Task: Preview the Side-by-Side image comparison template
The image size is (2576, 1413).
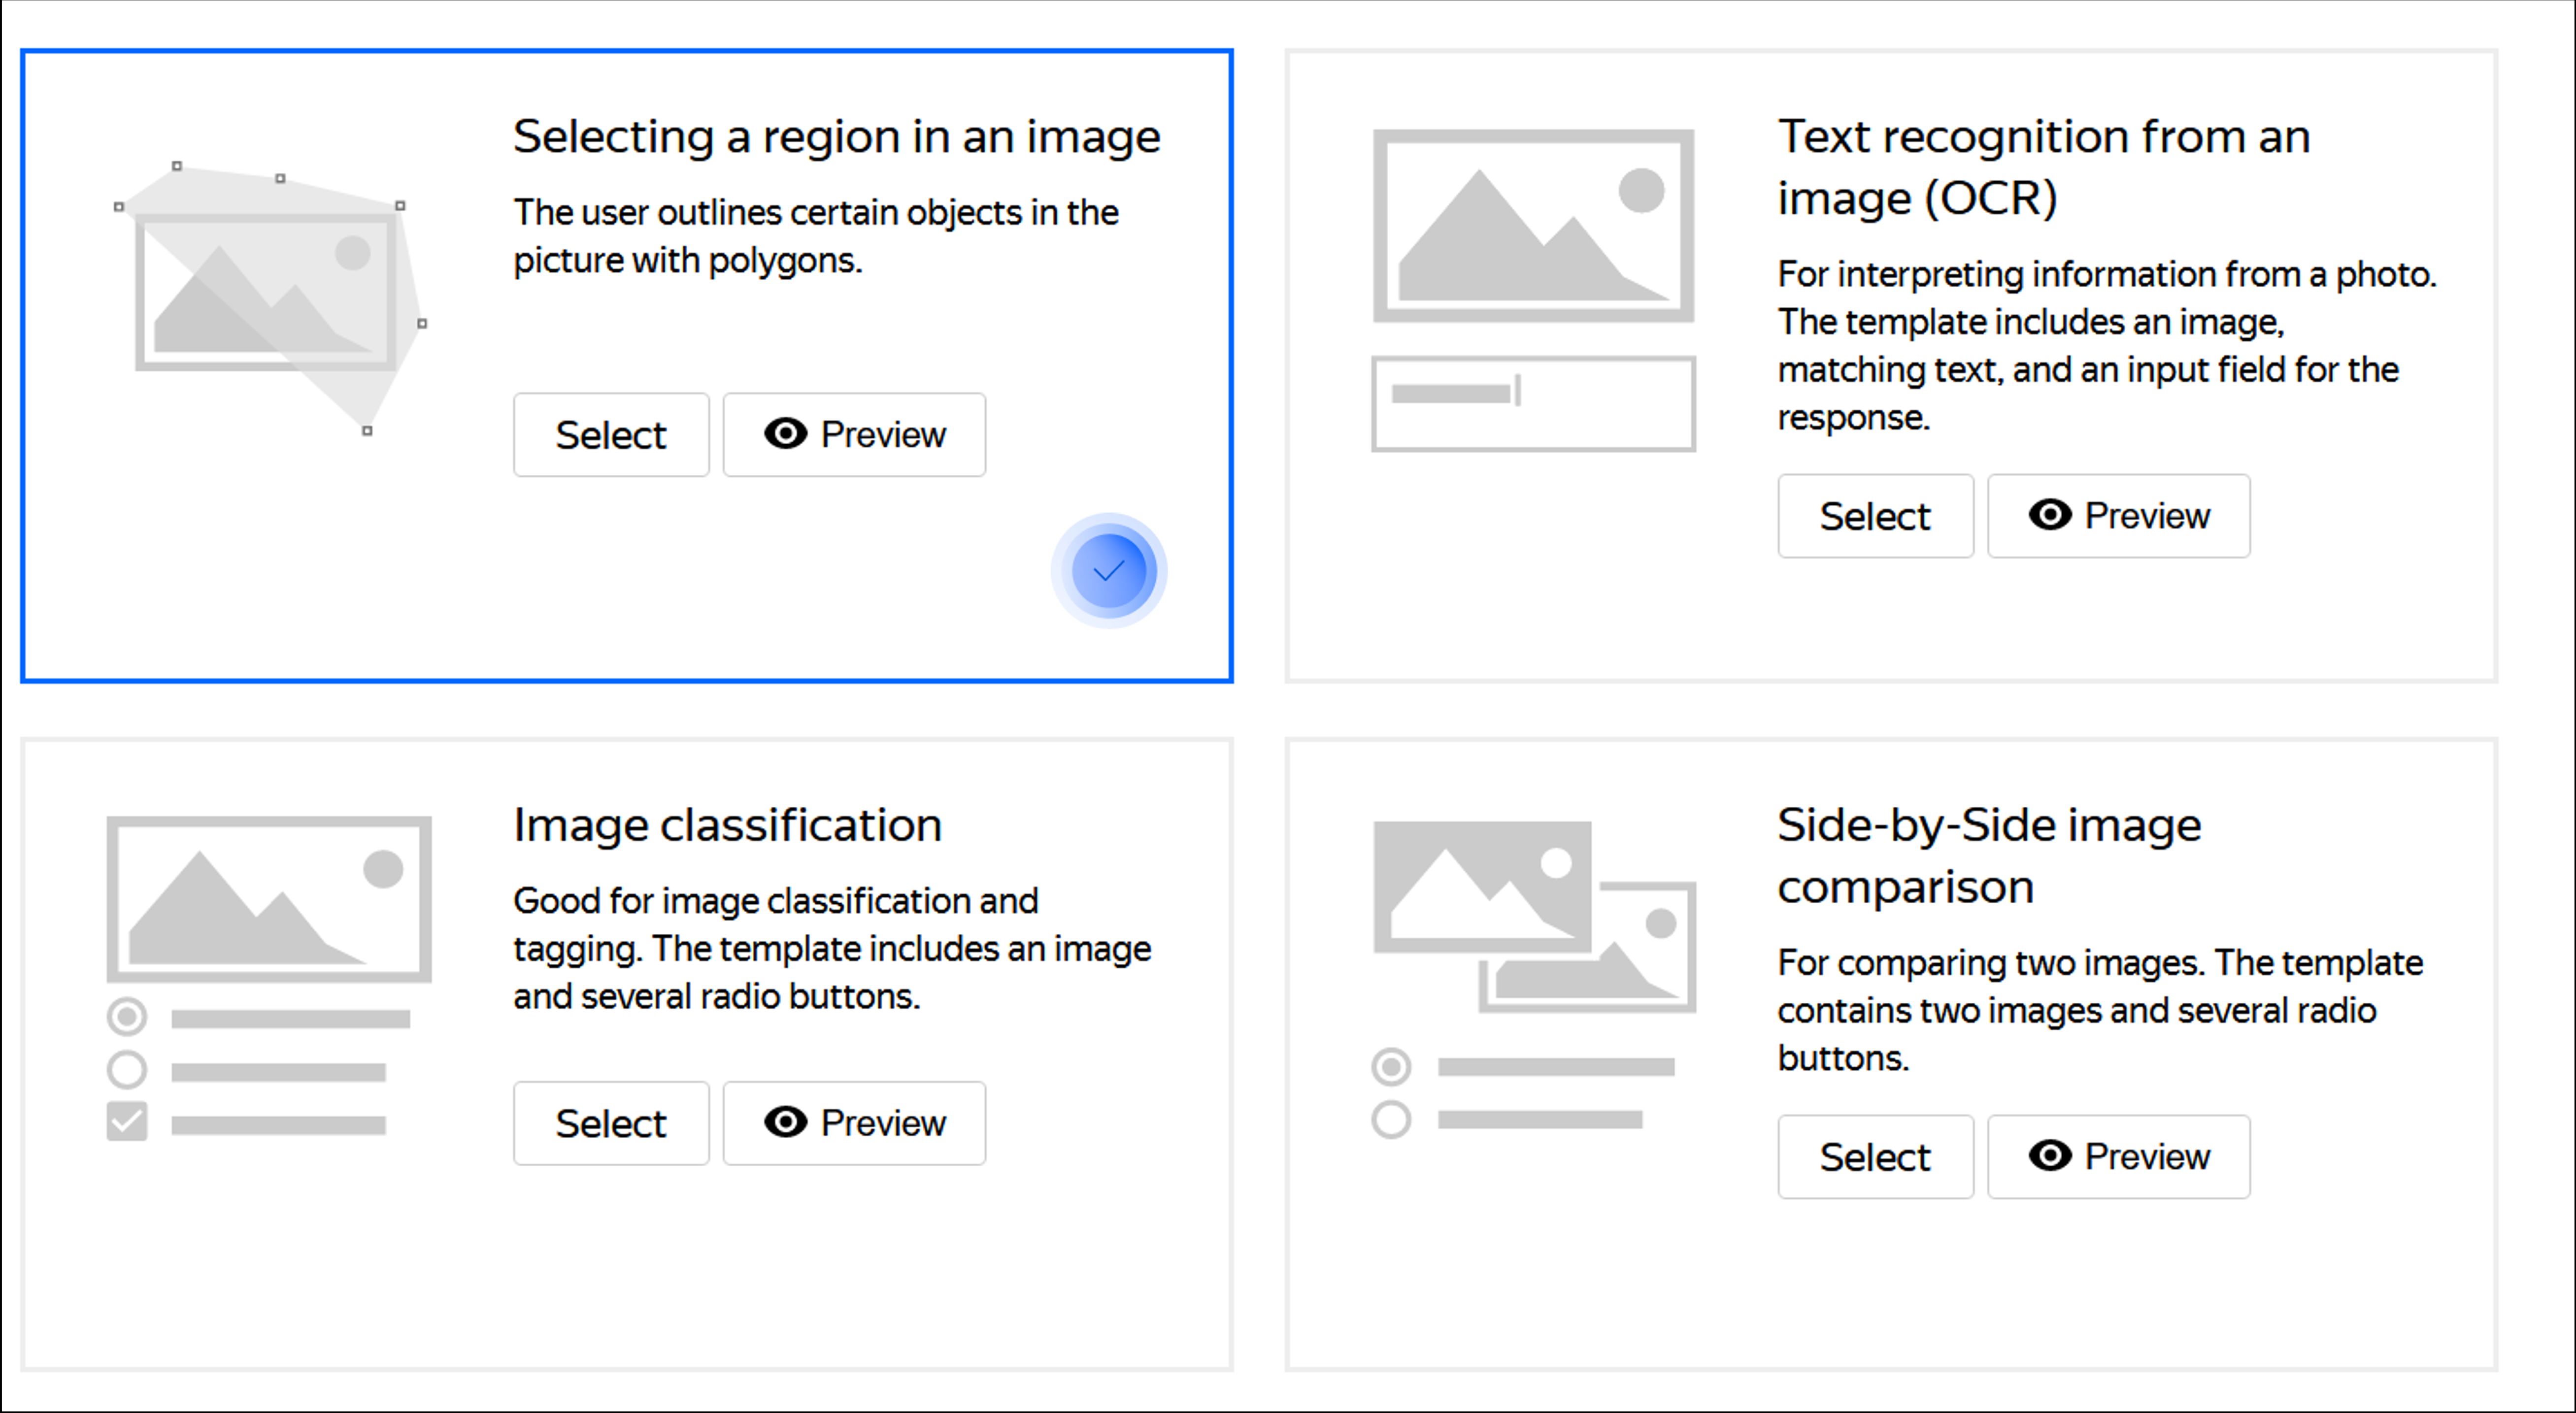Action: point(2118,1157)
